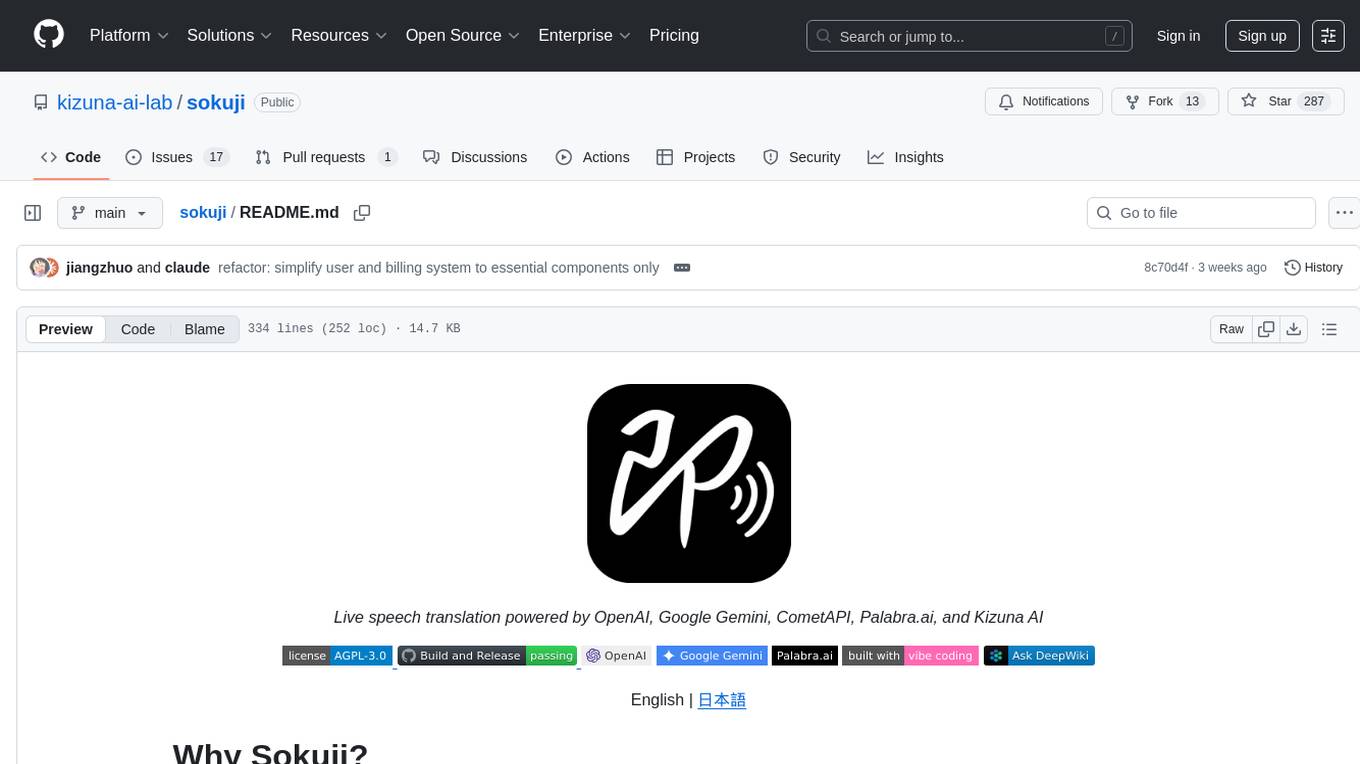Open more file actions ellipsis menu
This screenshot has height=764, width=1360.
coord(1344,213)
